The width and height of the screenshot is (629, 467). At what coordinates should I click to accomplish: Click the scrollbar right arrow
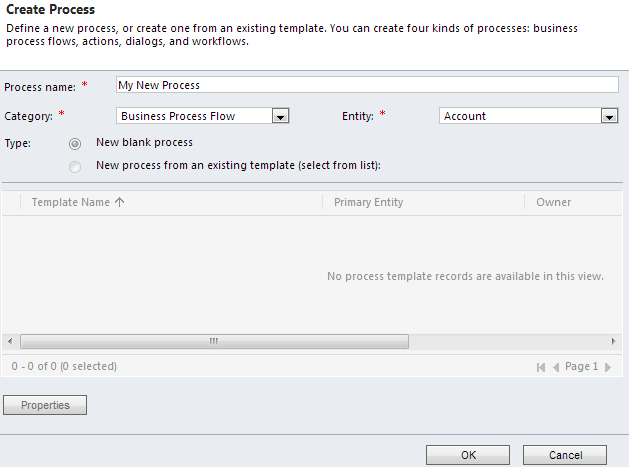coord(615,341)
